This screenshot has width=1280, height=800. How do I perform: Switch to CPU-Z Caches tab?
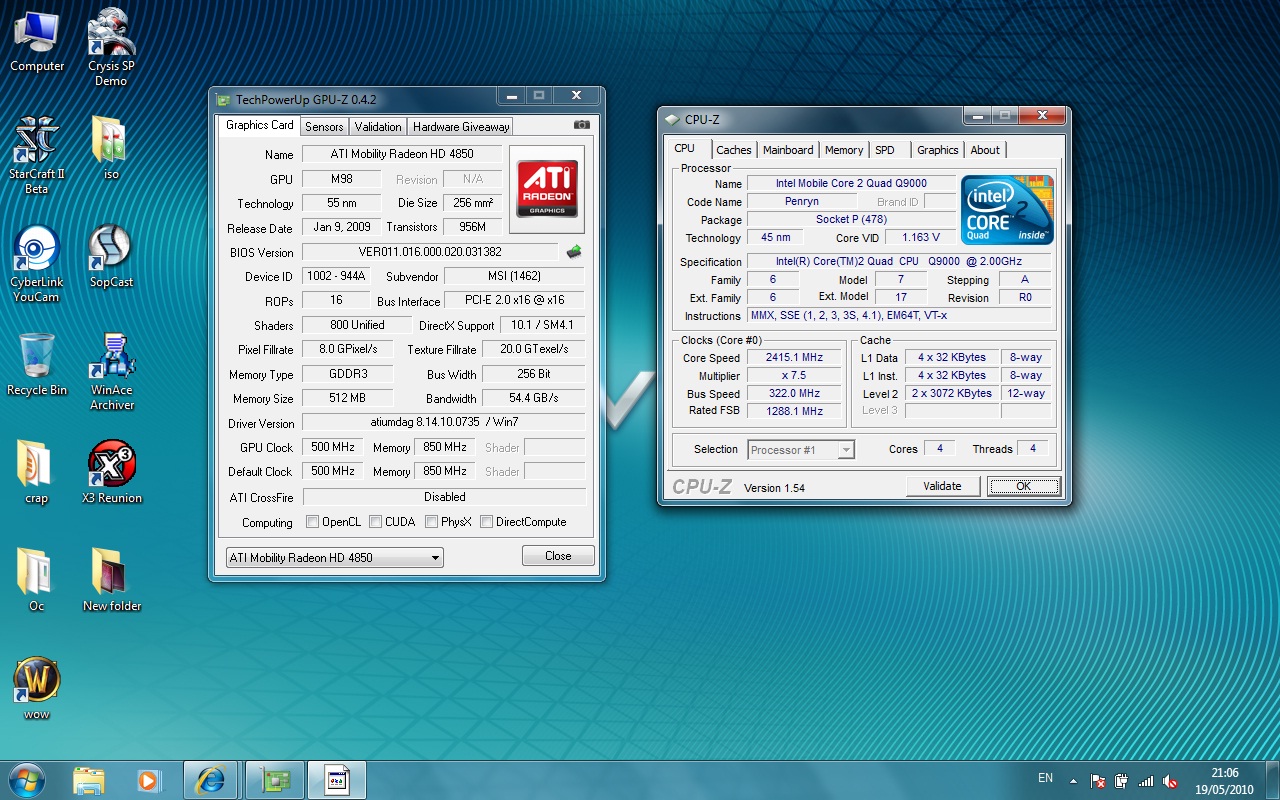pos(734,150)
